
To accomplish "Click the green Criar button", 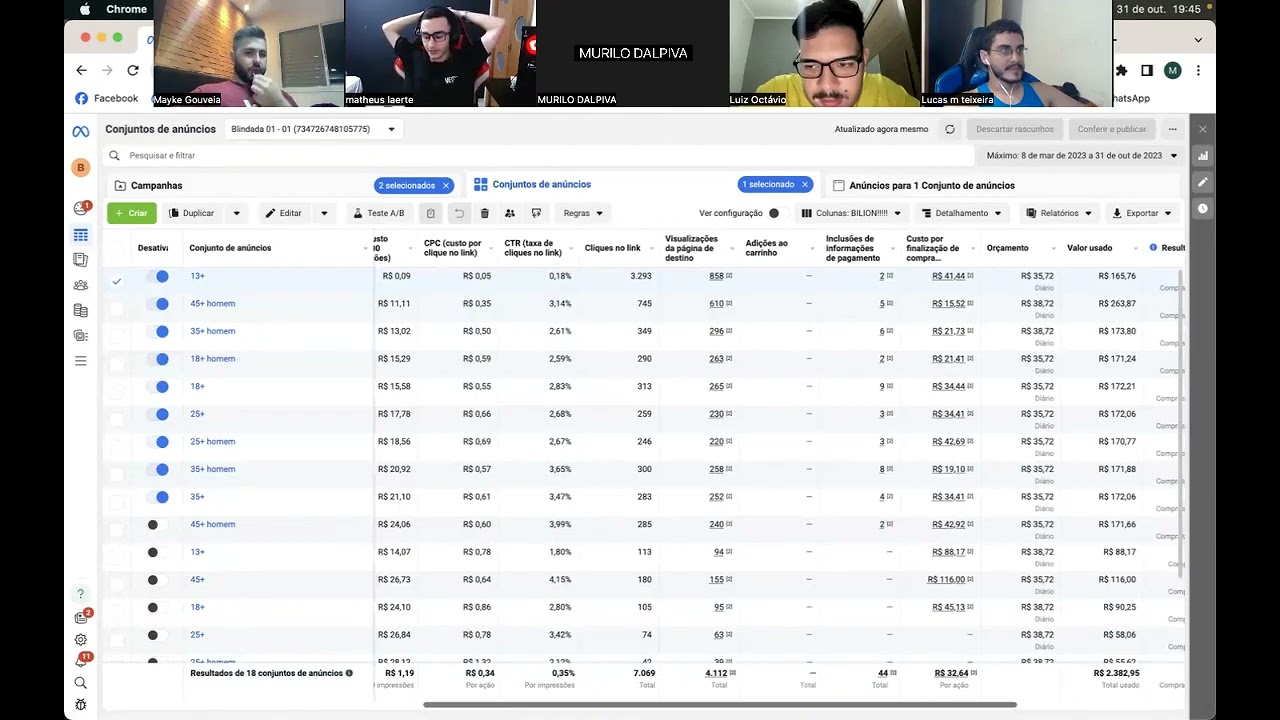I will (131, 213).
